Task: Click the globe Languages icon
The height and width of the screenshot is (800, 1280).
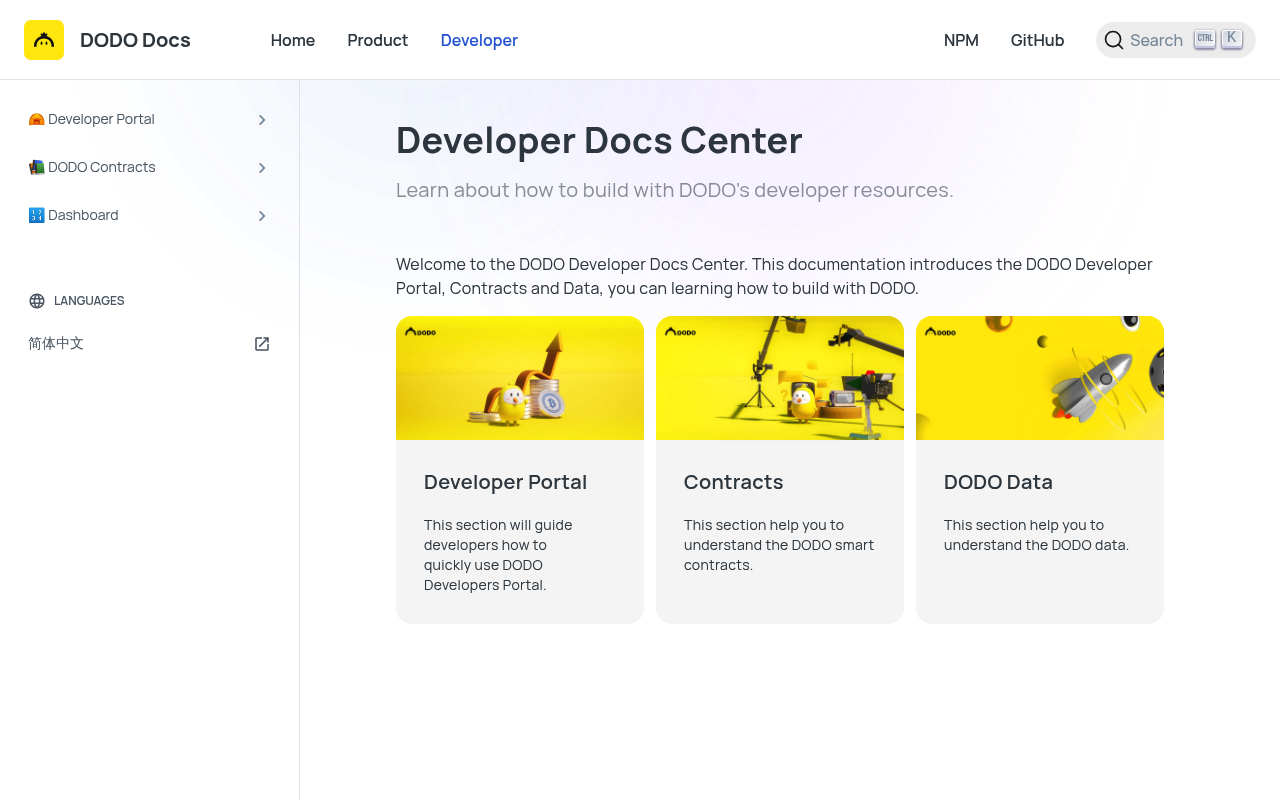Action: click(37, 301)
